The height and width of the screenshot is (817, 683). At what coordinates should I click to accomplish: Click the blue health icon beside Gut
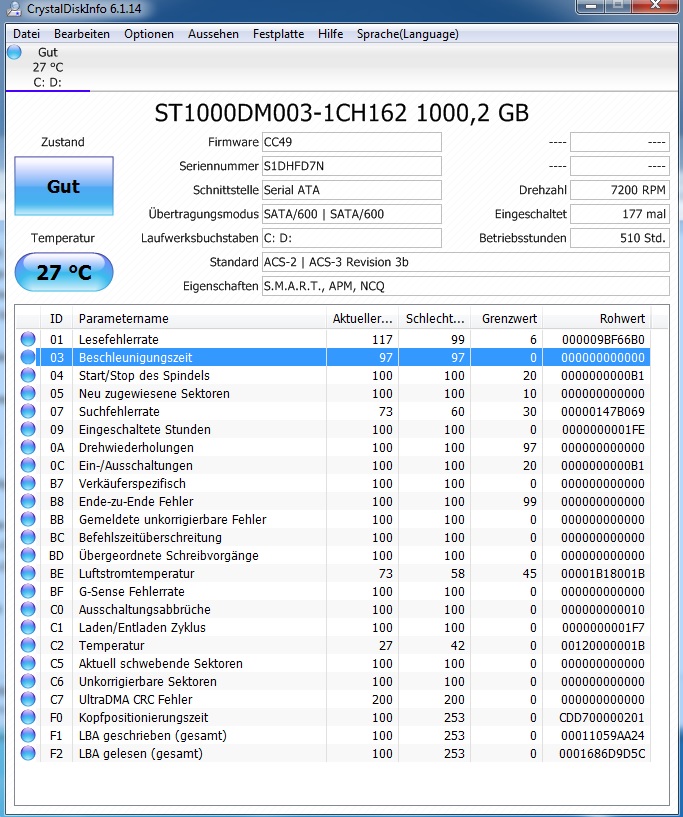(15, 52)
